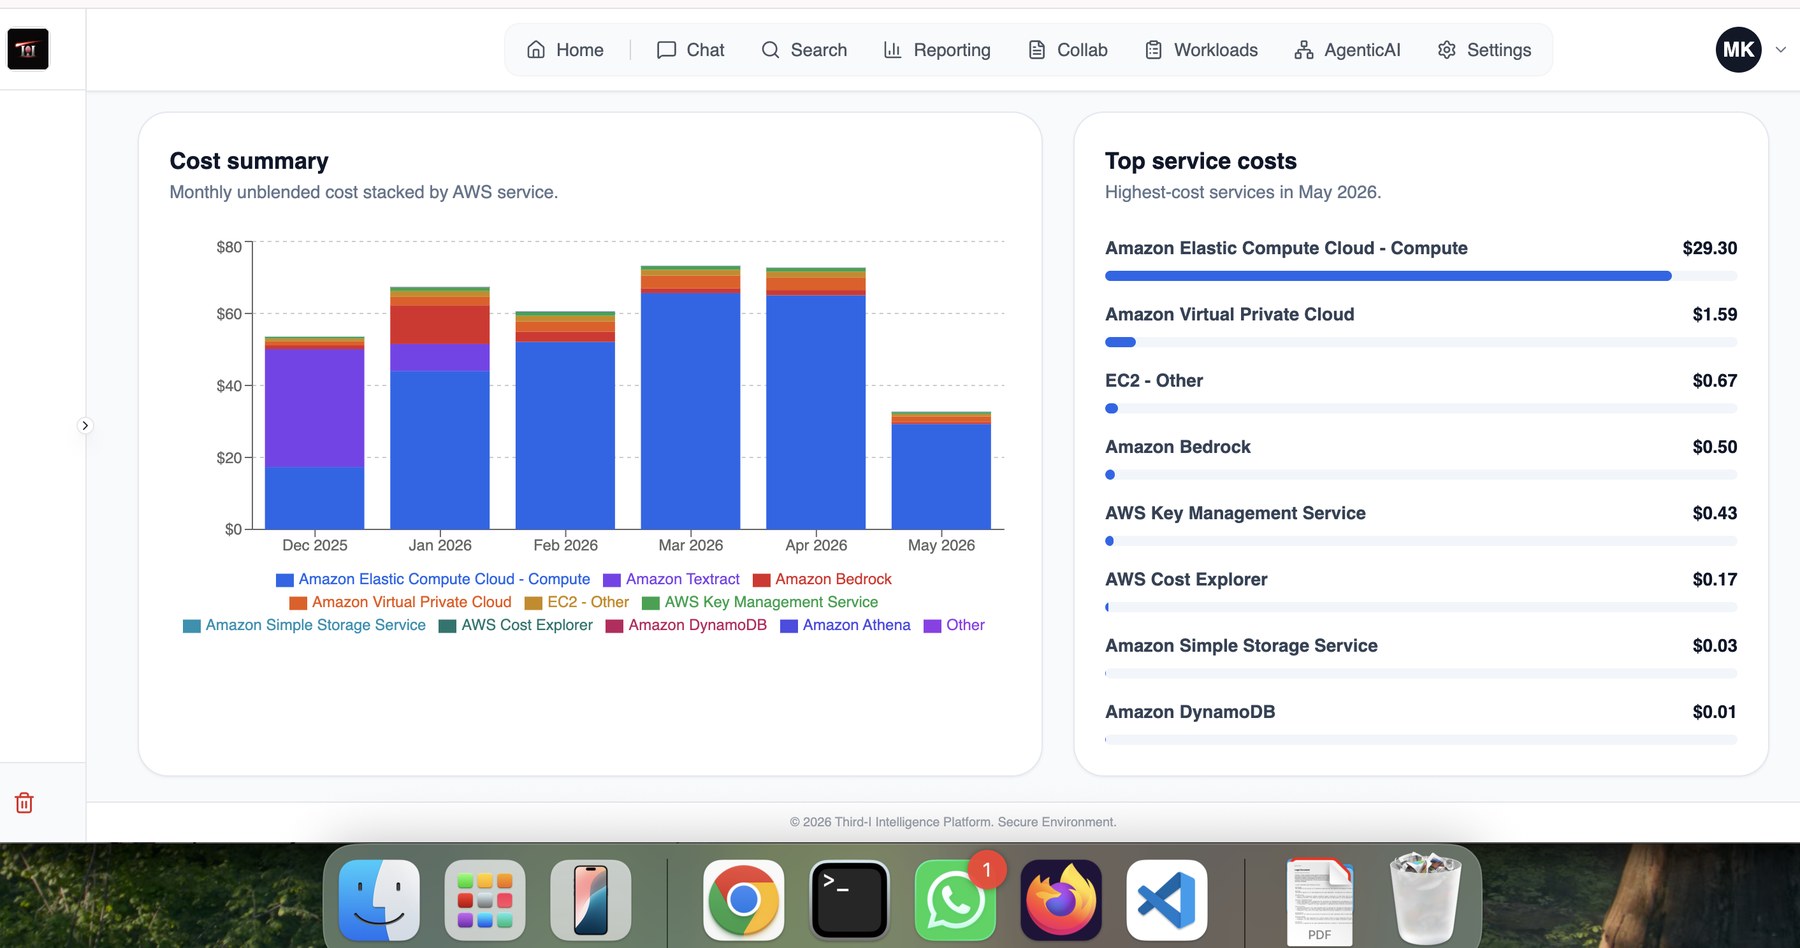
Task: Click the EC2 - Other progress bar
Action: point(1421,408)
